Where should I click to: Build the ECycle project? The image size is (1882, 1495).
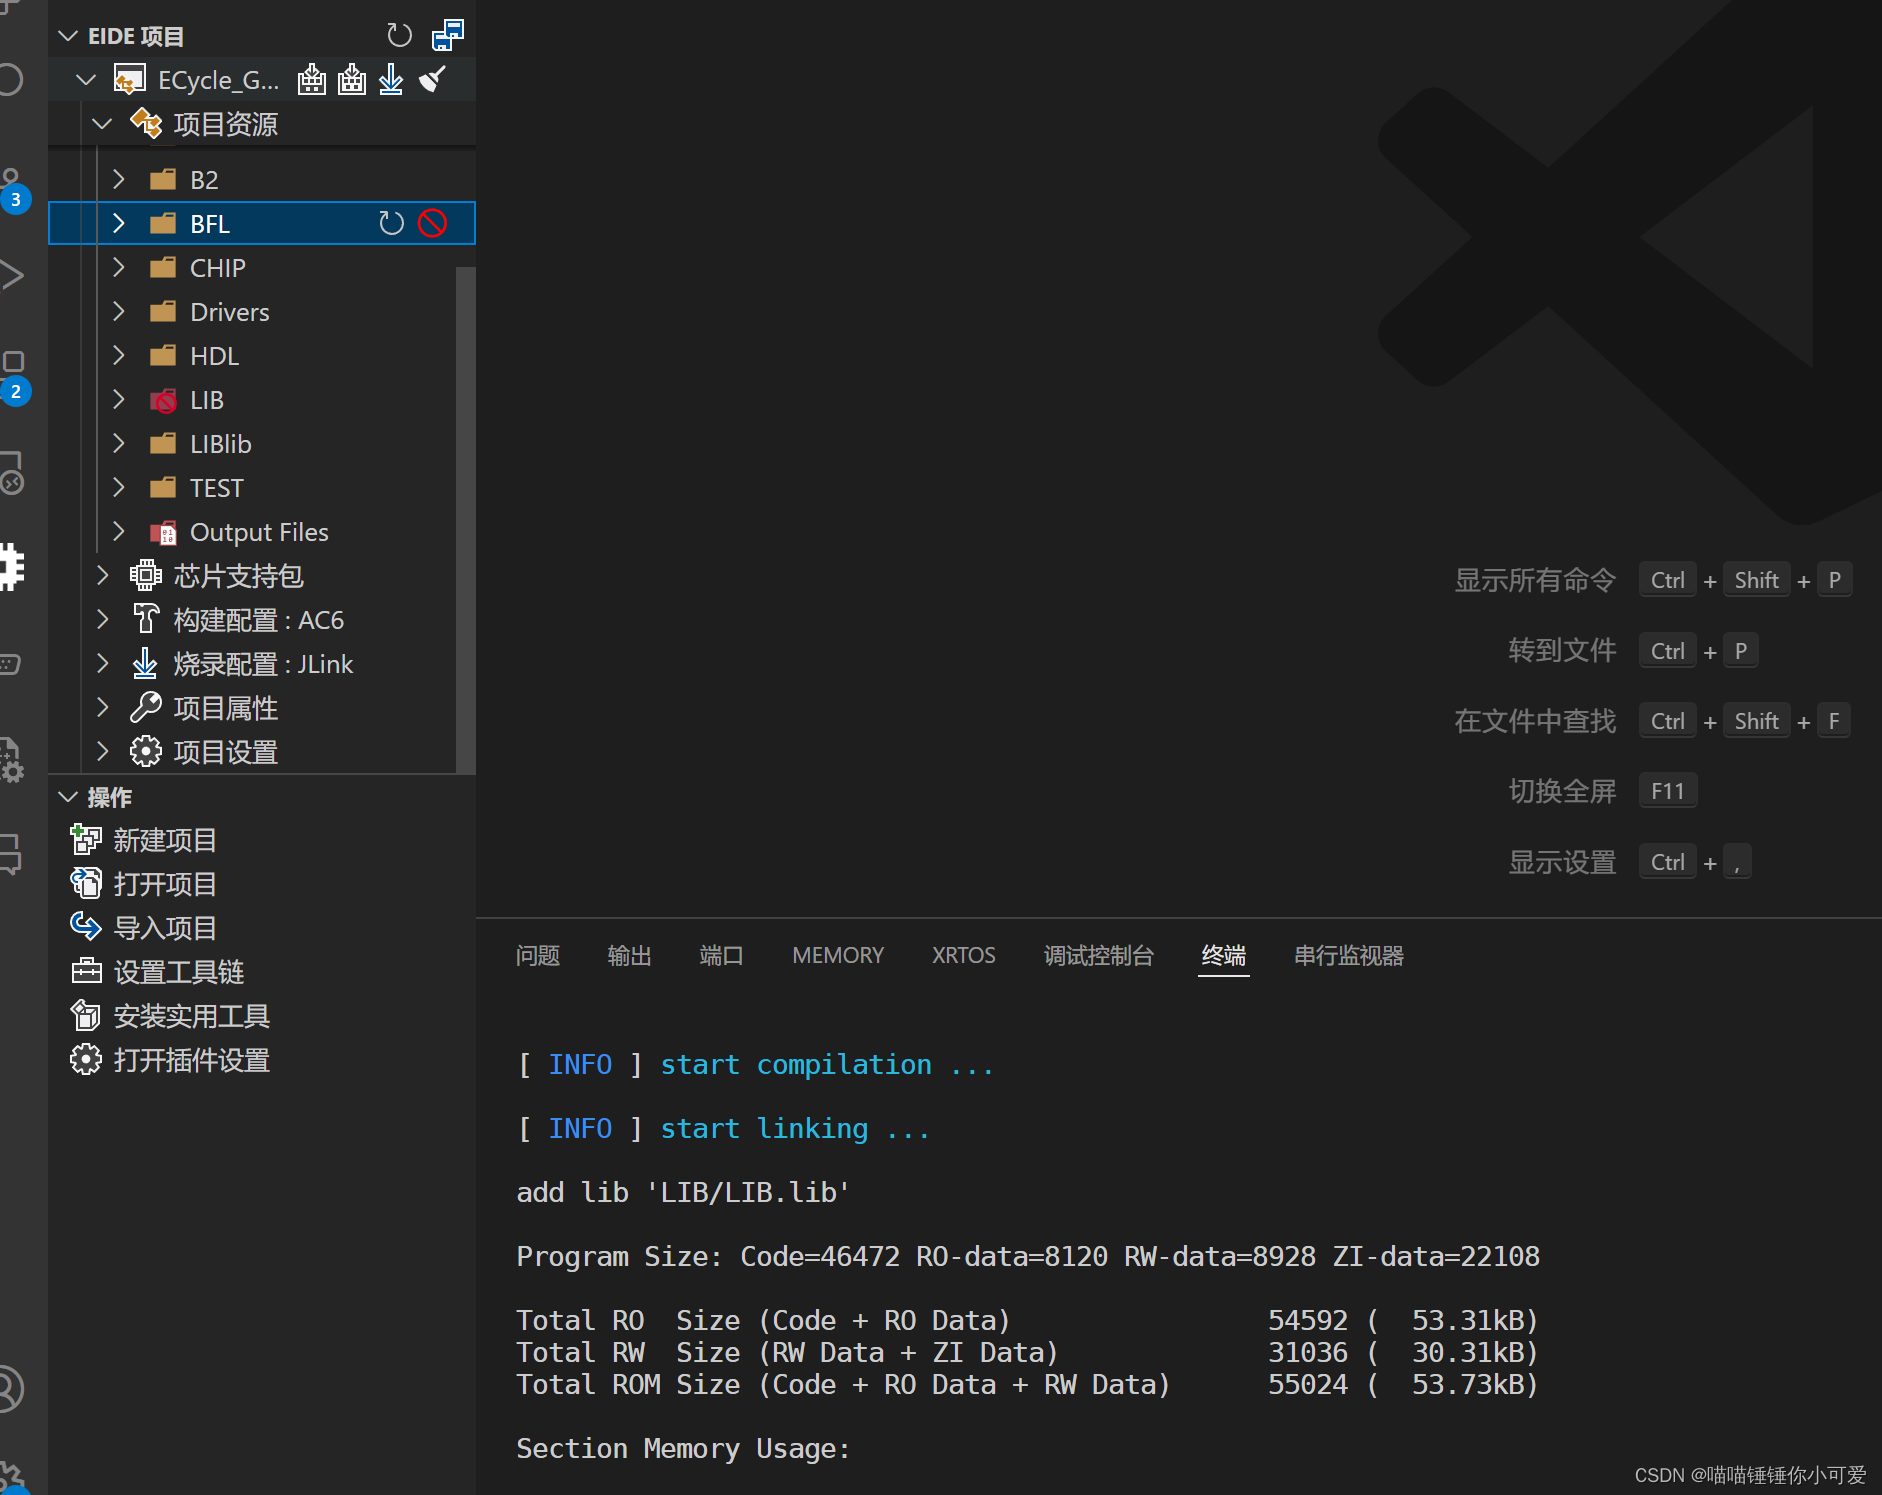[312, 79]
